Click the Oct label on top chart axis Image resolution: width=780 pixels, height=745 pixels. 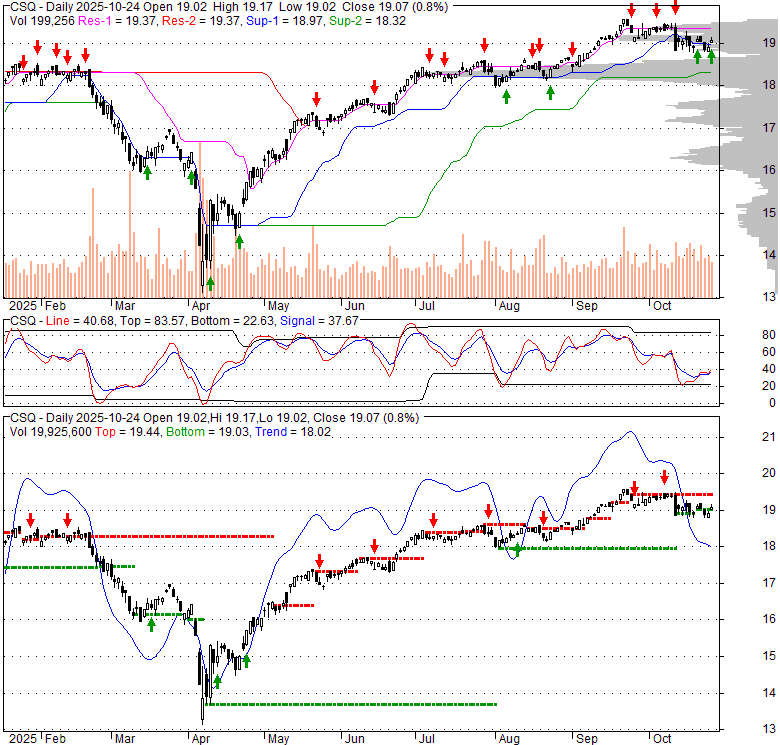click(x=662, y=305)
